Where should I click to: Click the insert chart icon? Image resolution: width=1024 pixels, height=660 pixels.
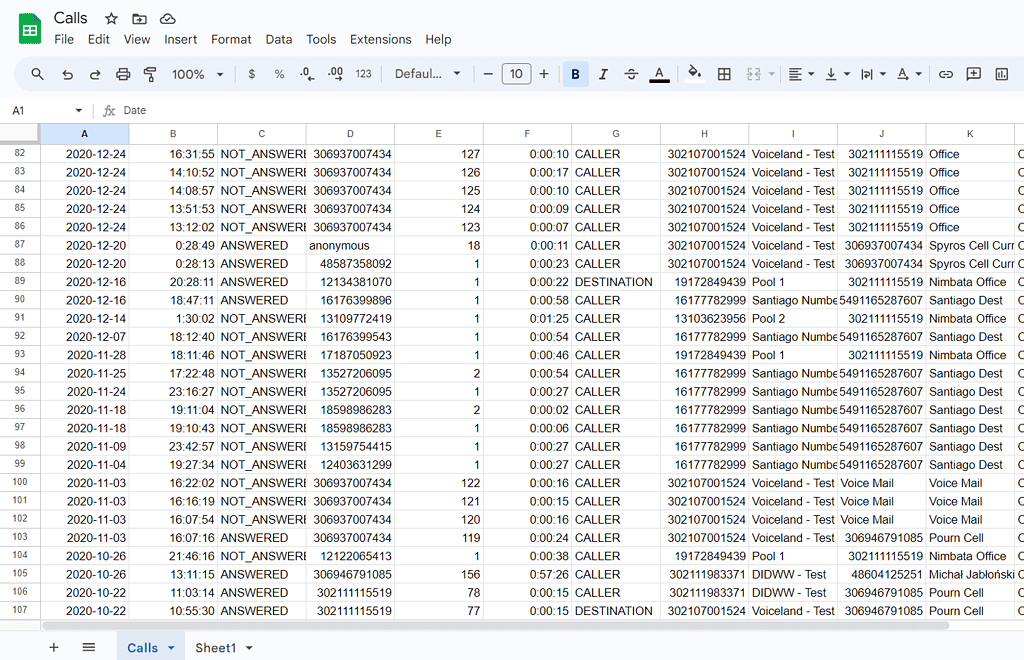tap(1001, 74)
